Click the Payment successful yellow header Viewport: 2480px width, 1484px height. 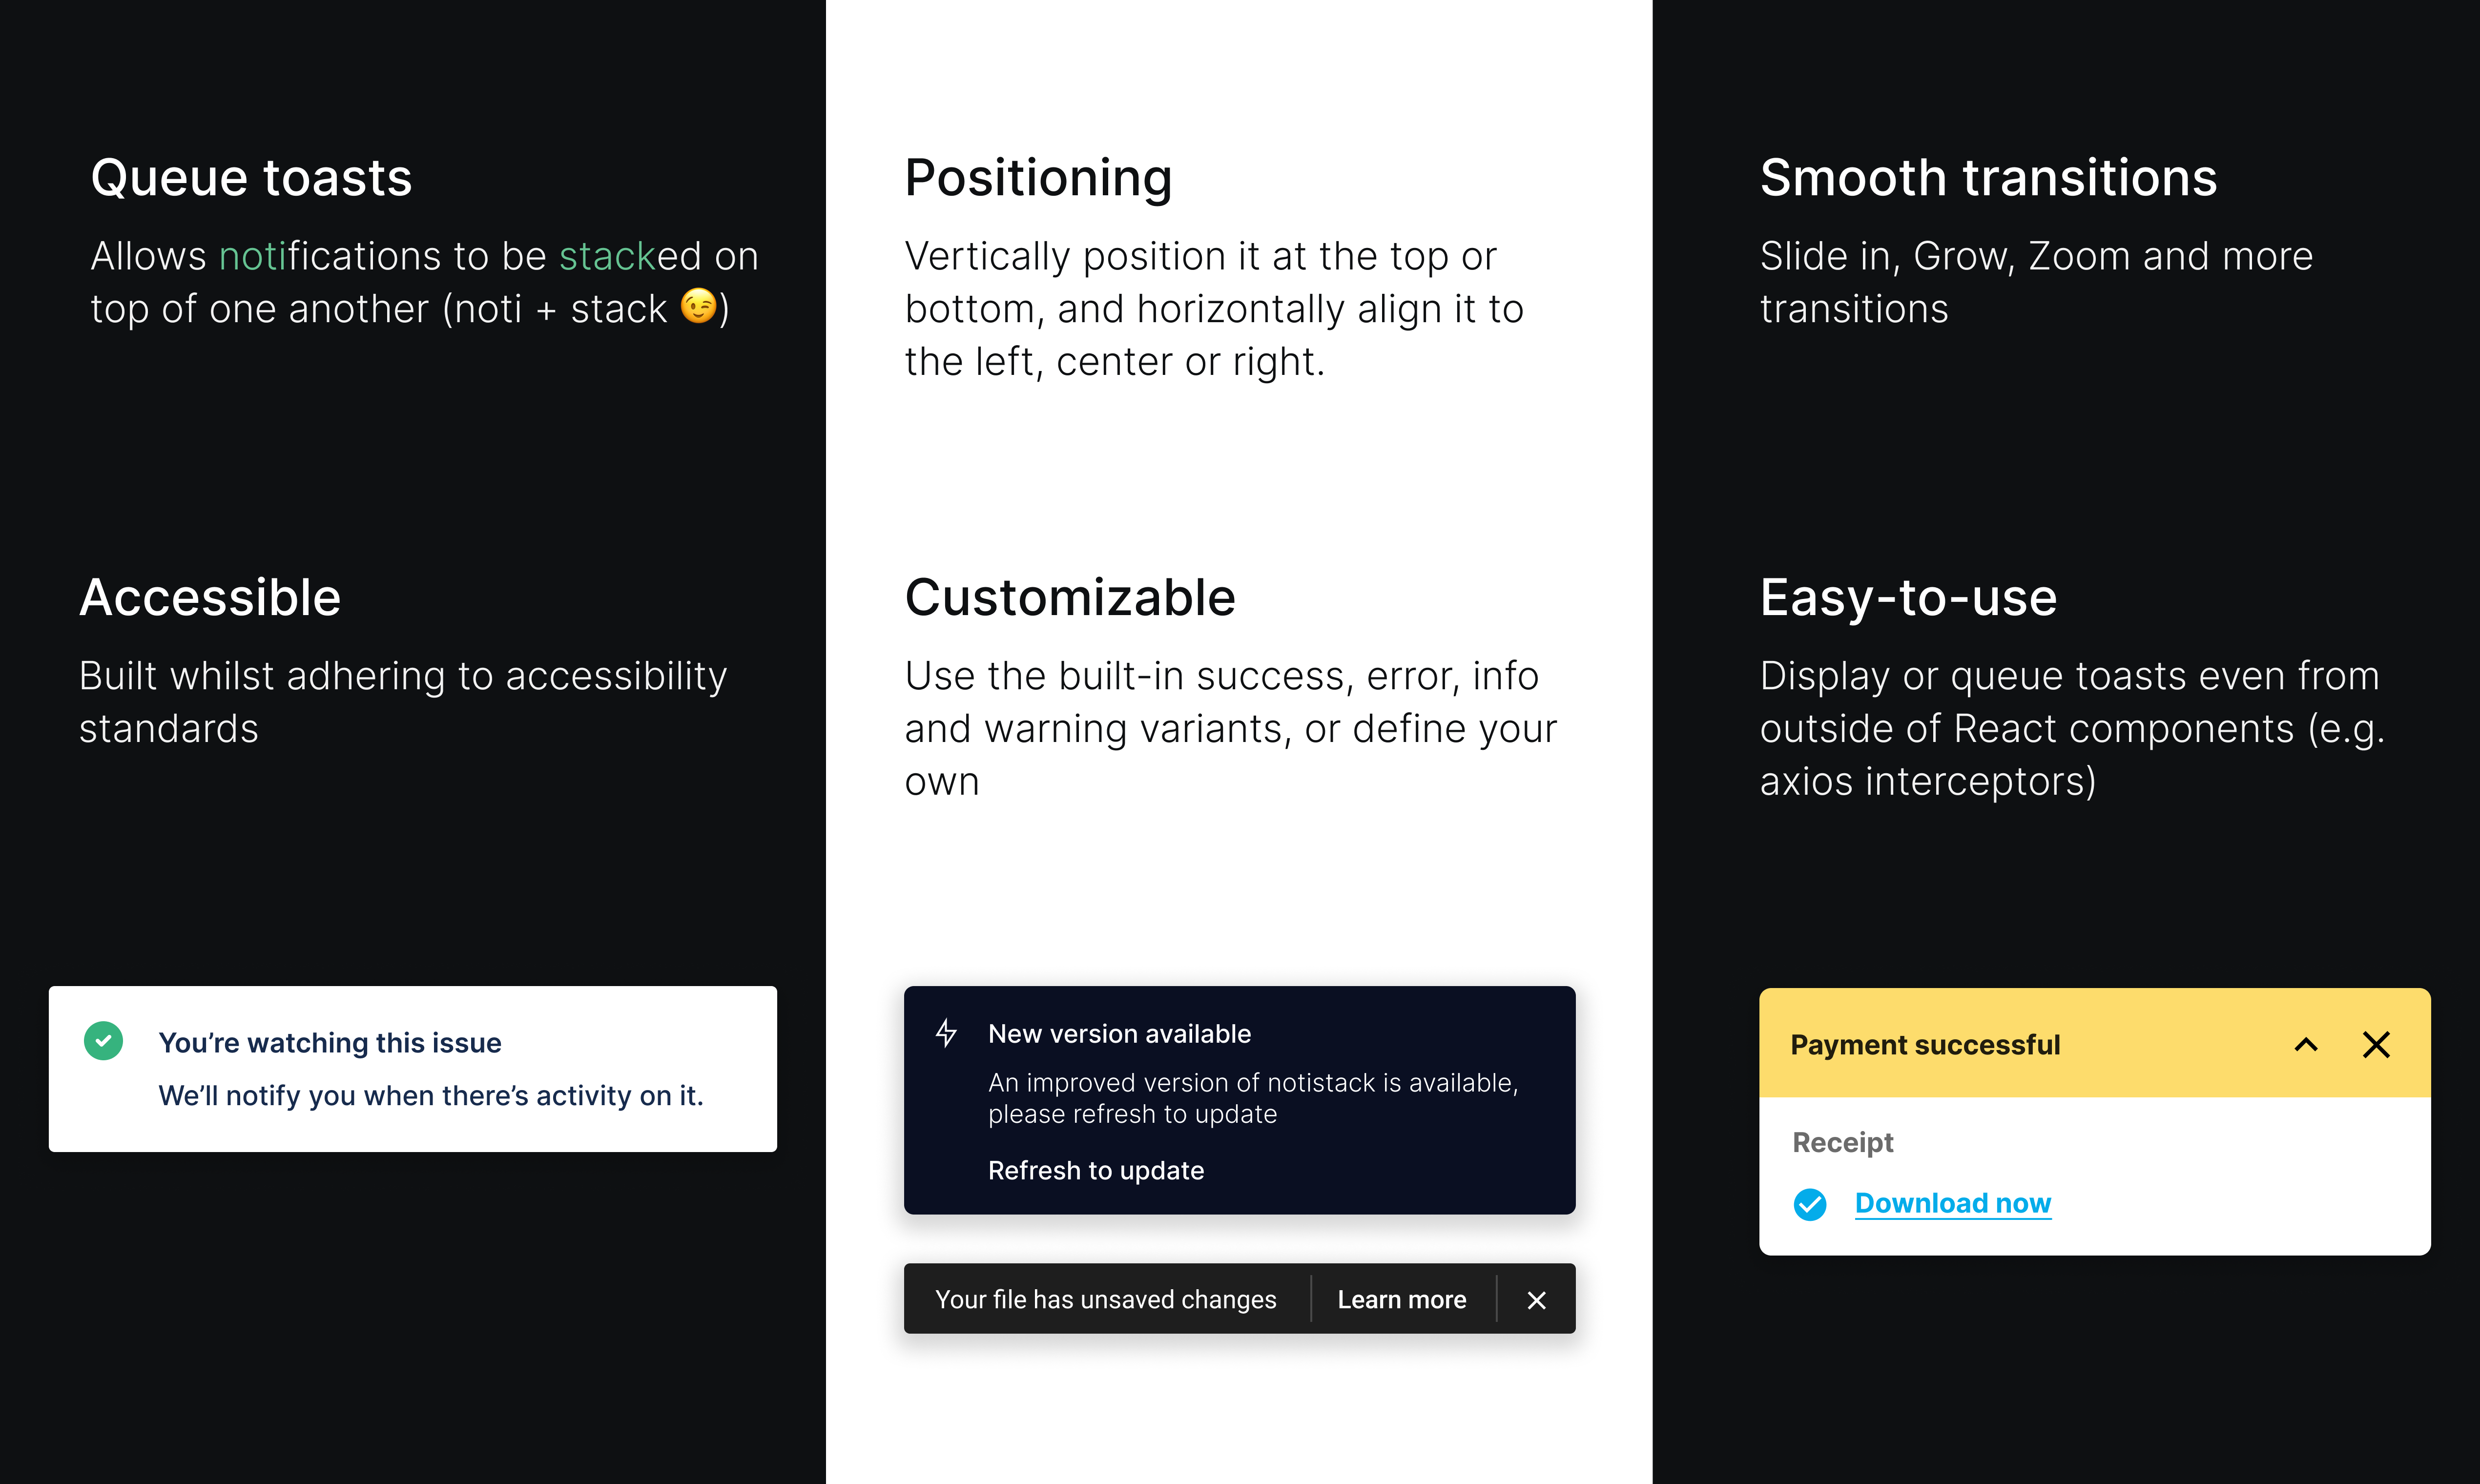click(2094, 1043)
